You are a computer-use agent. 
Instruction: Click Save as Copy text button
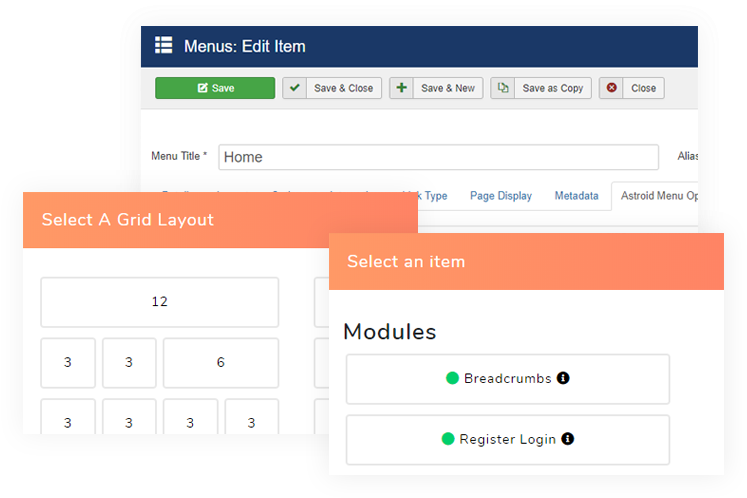[553, 88]
